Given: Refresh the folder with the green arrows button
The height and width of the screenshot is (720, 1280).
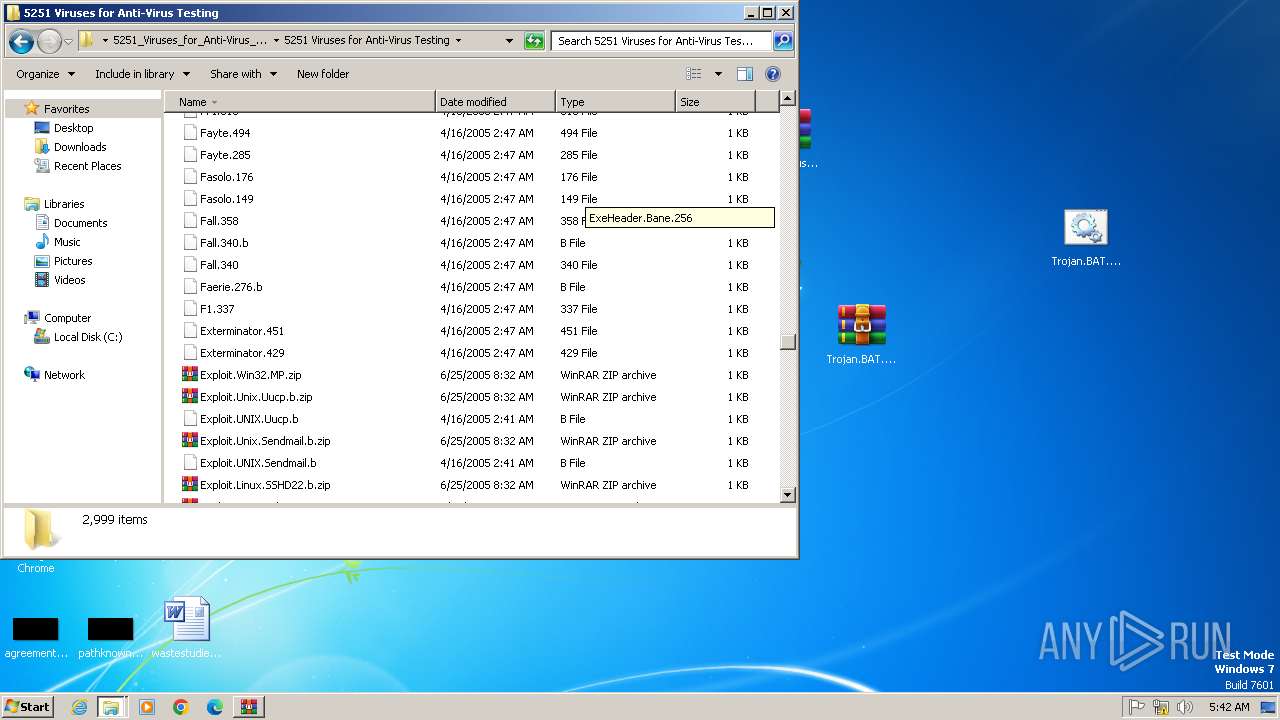Looking at the screenshot, I should (x=535, y=41).
